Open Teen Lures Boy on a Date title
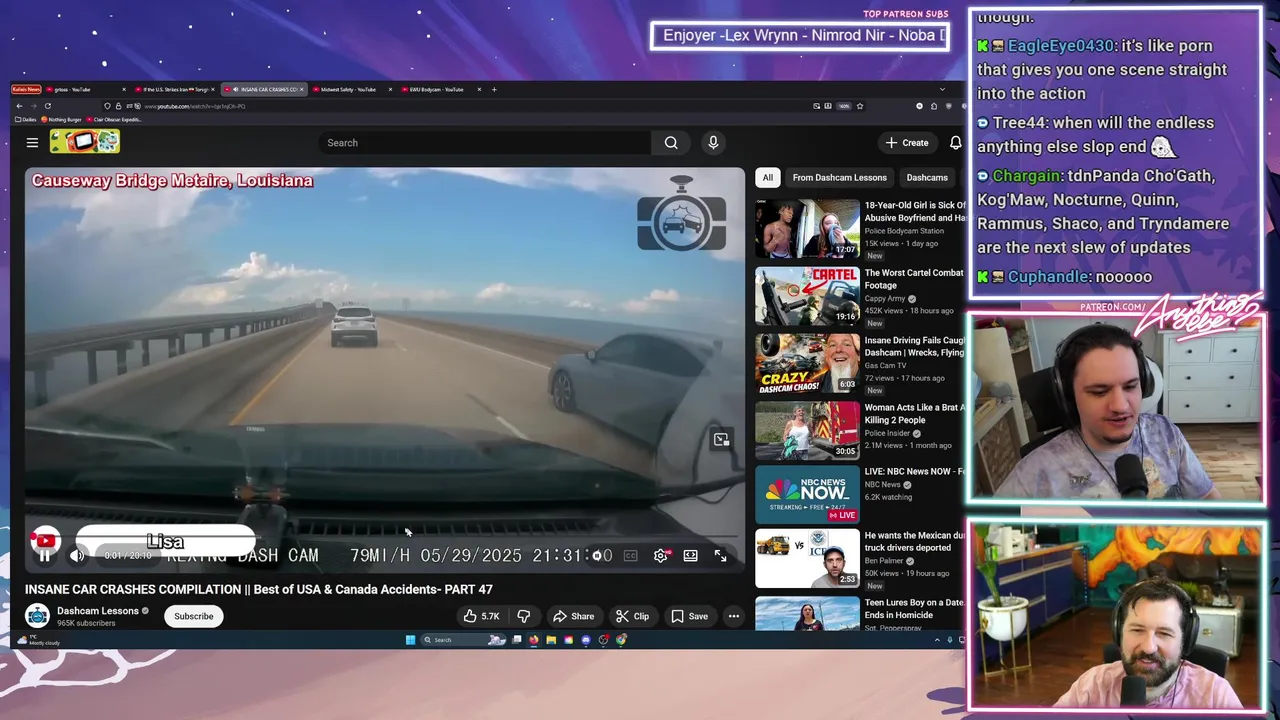This screenshot has height=720, width=1280. [915, 609]
